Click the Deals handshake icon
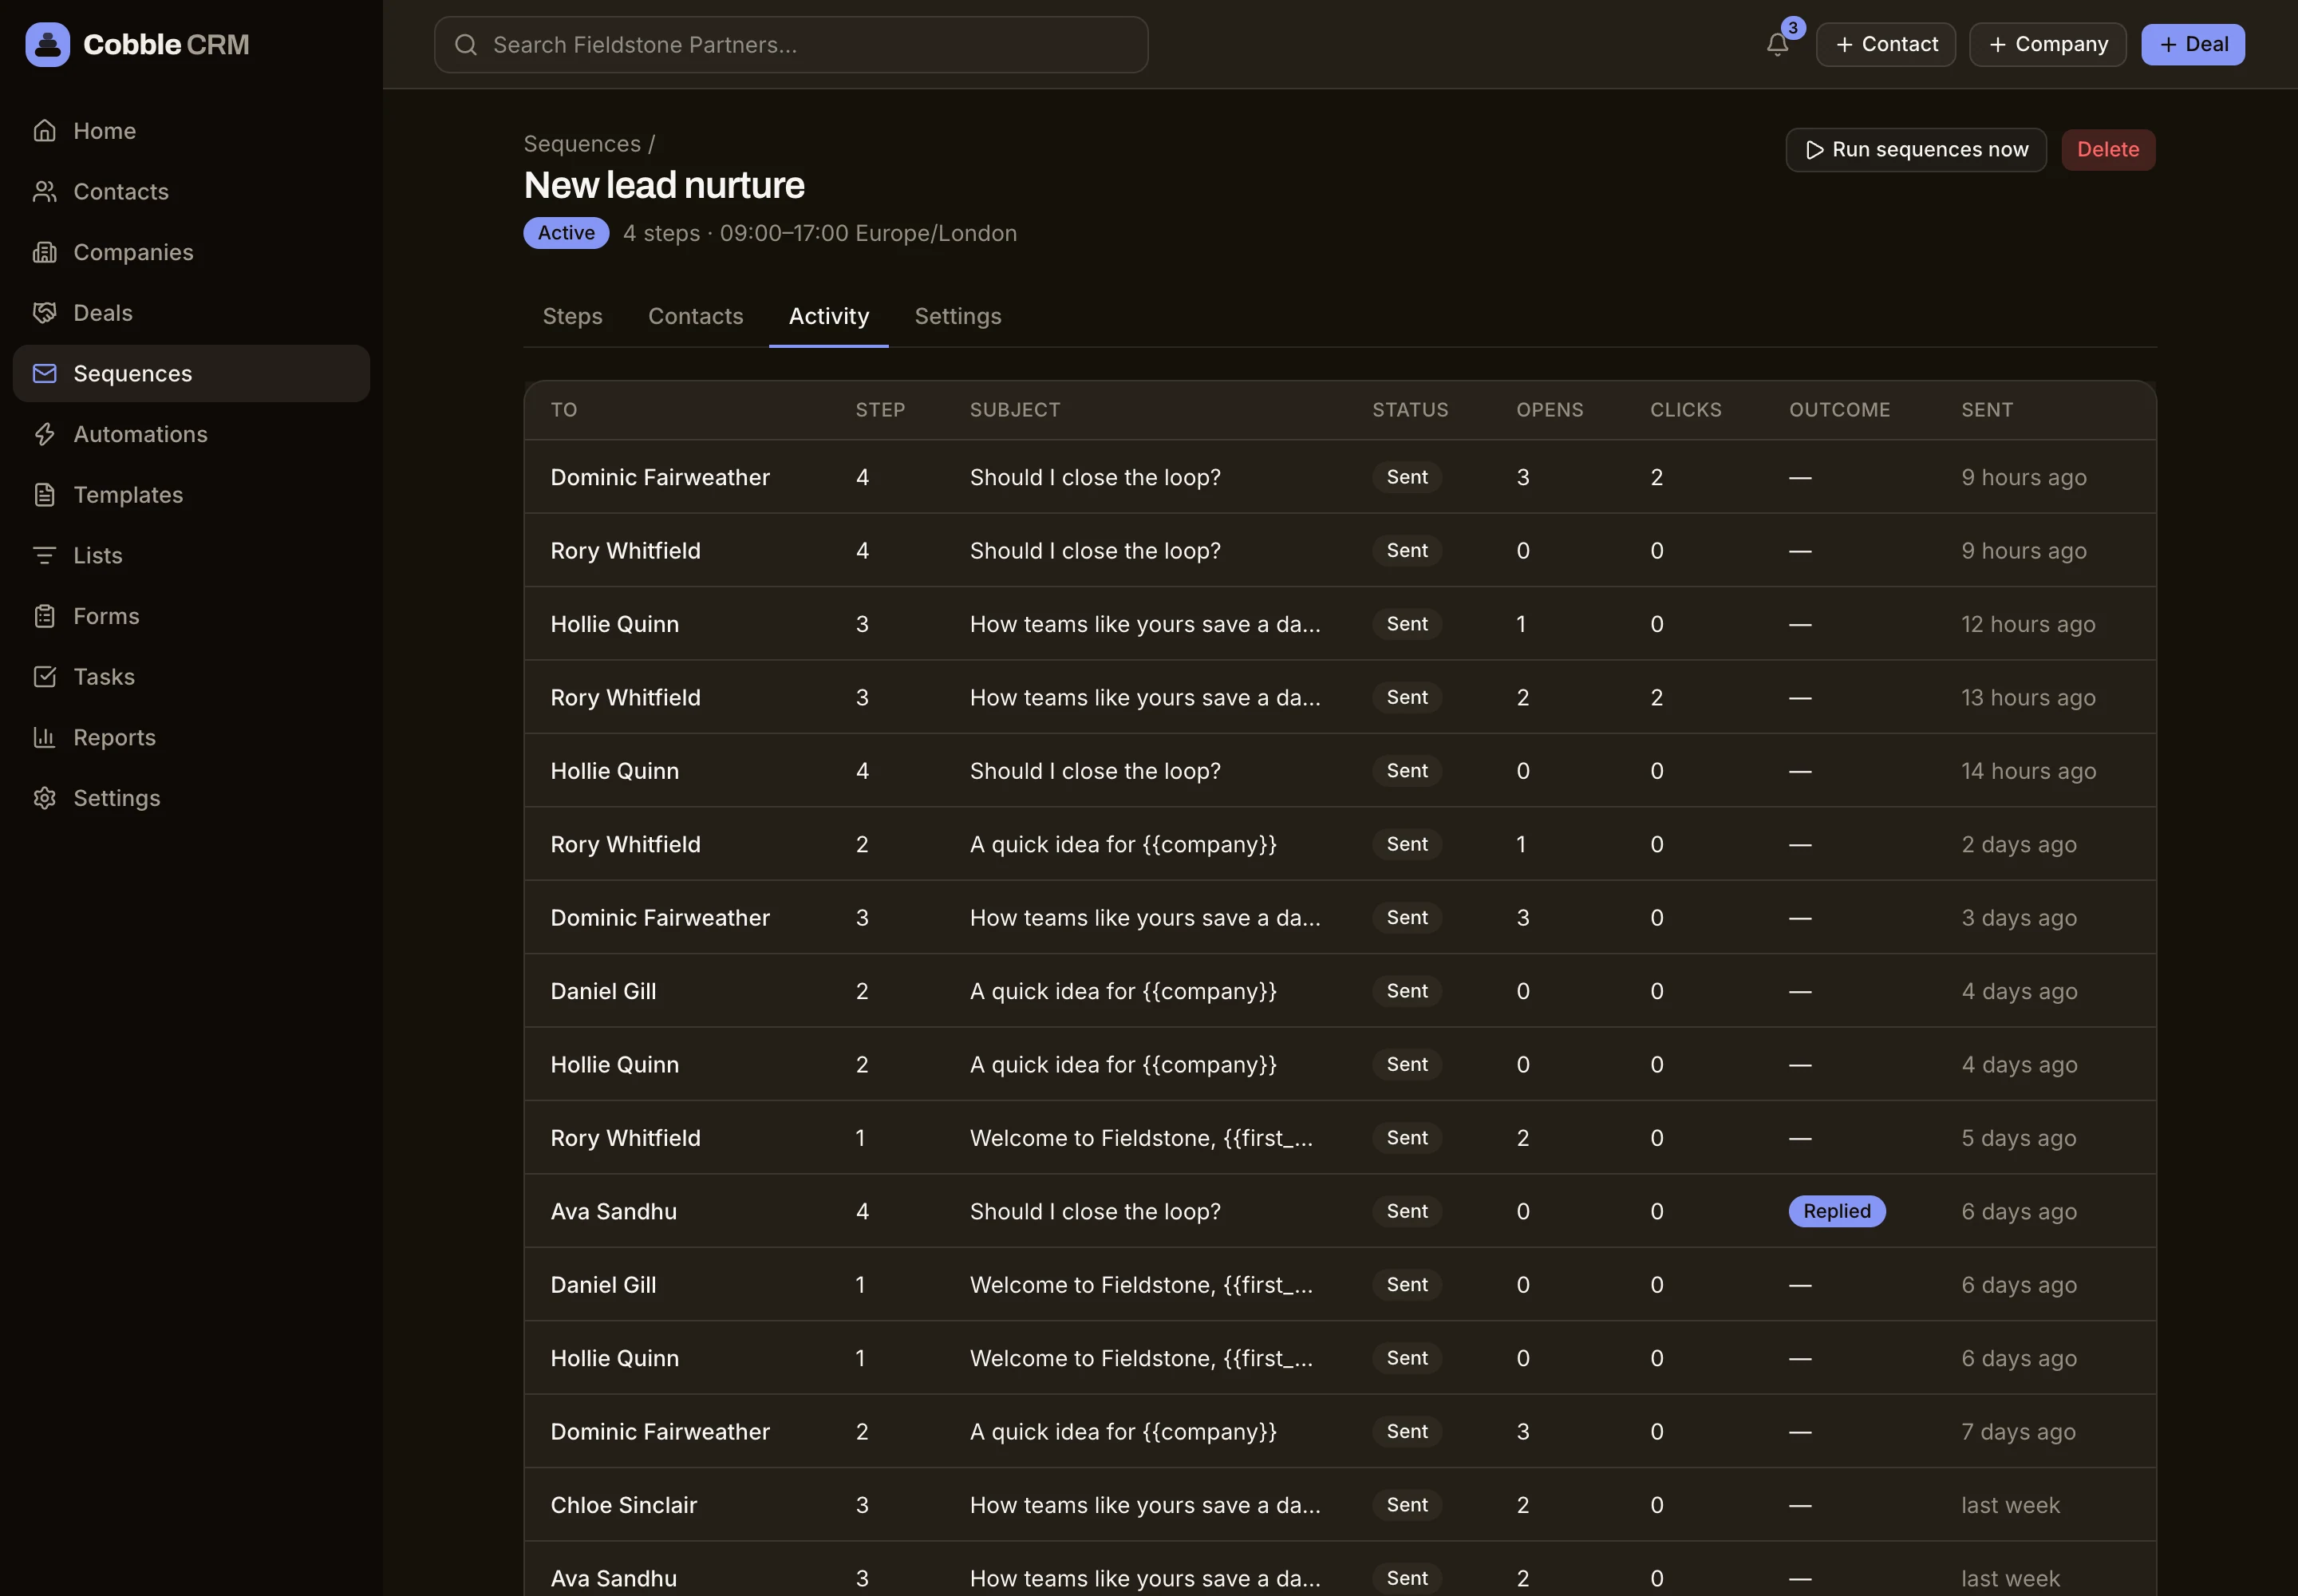Screen dimensions: 2298x1596 click(x=44, y=313)
